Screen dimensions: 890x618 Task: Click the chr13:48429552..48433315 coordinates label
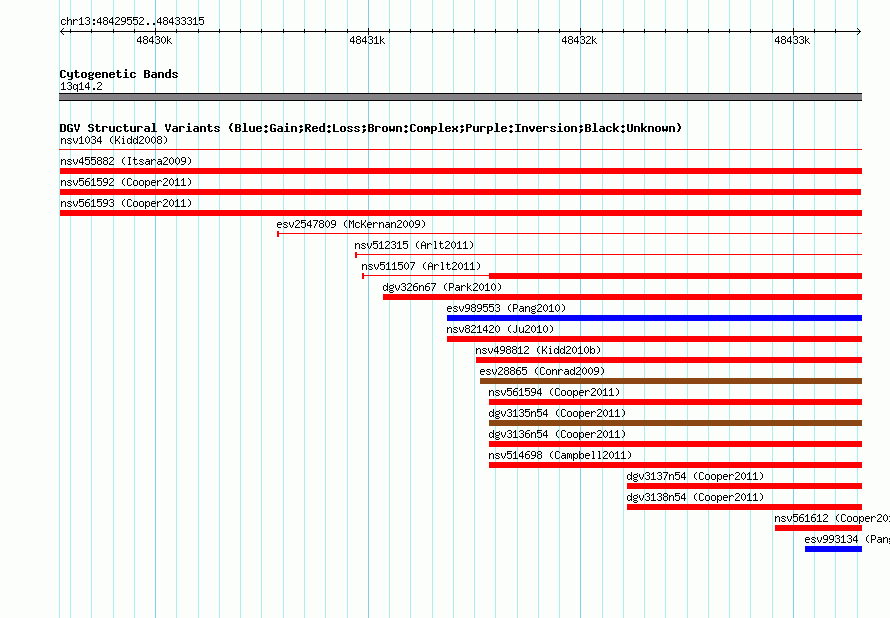click(132, 21)
